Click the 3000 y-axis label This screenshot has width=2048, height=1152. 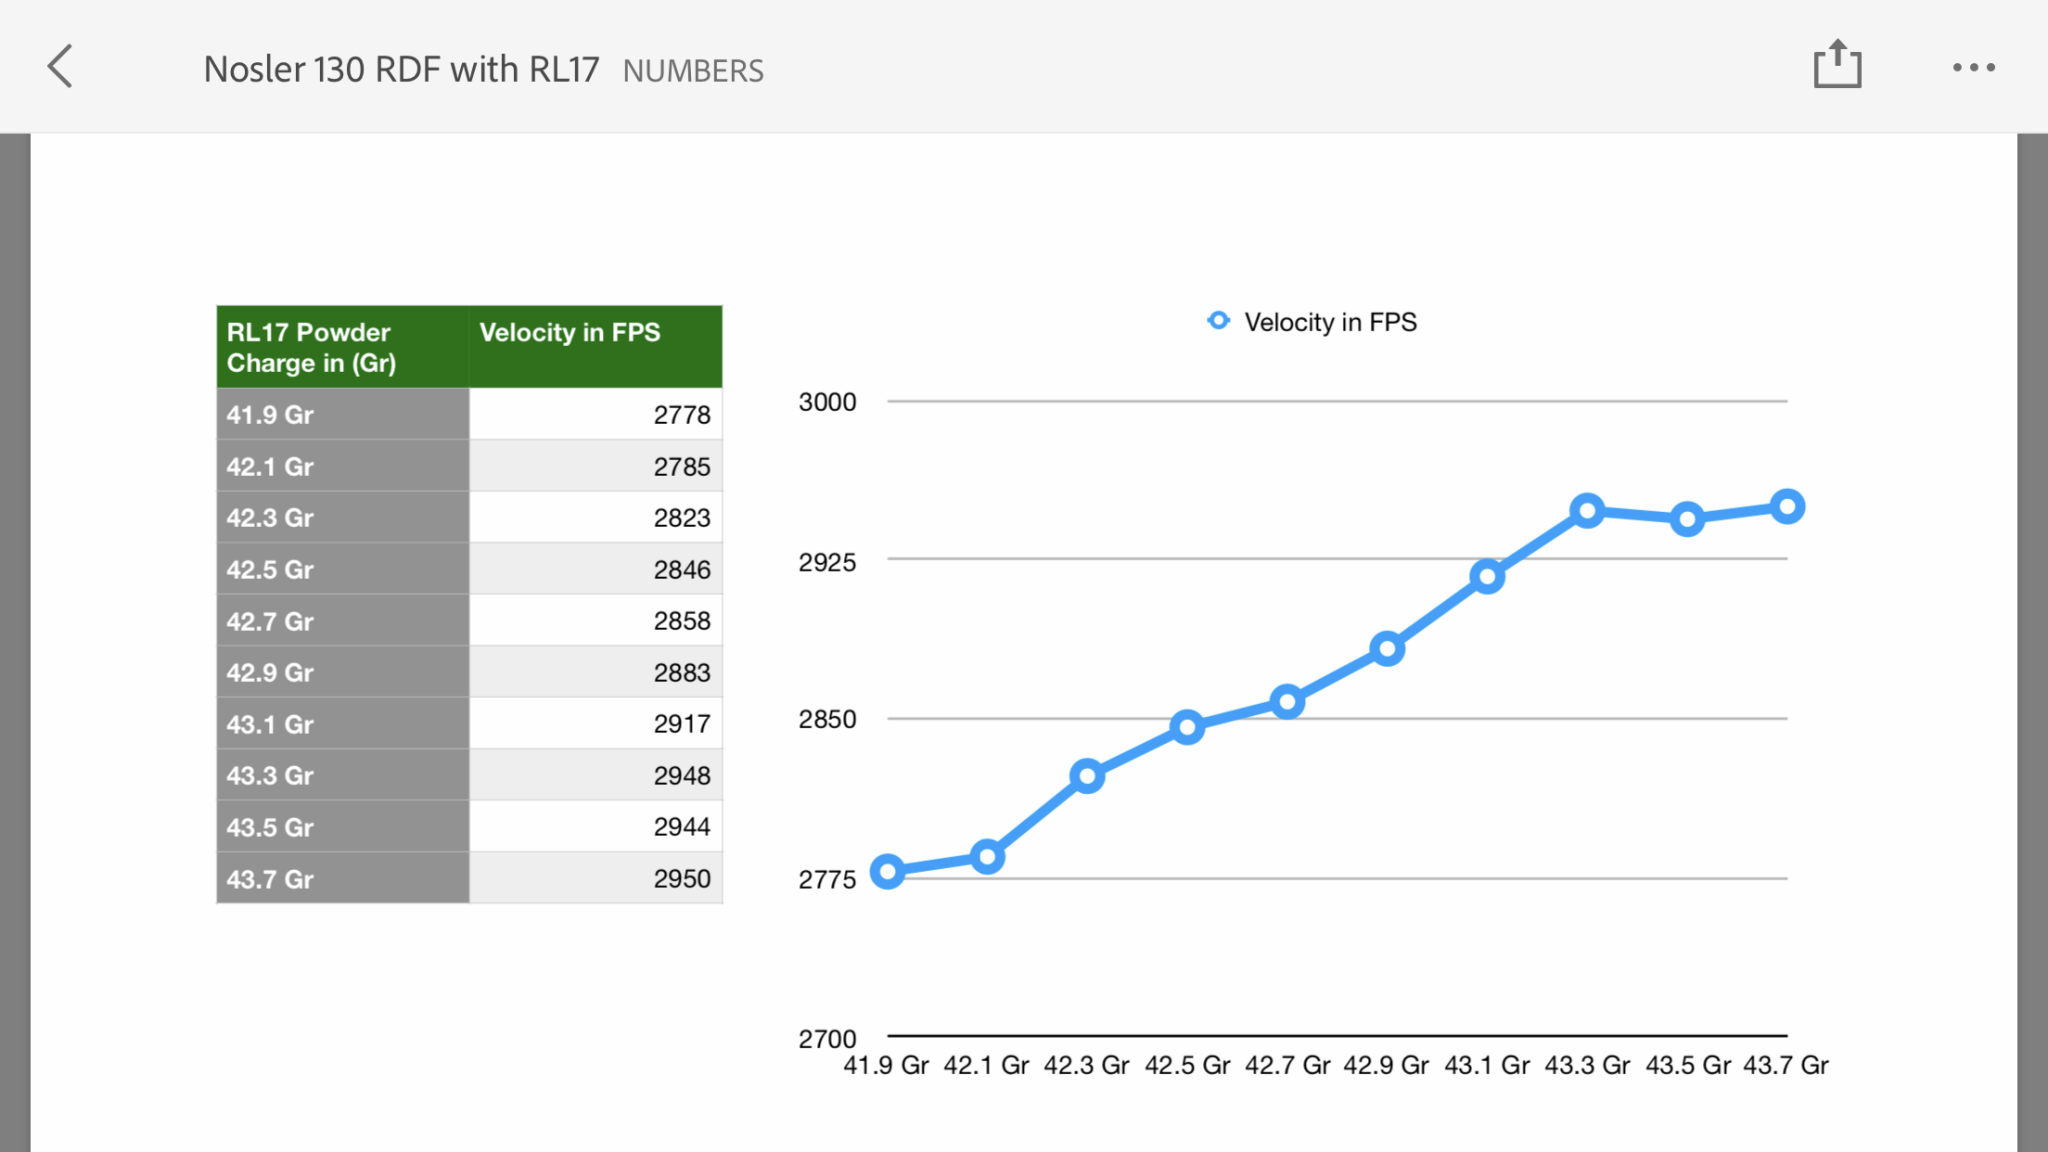tap(827, 402)
